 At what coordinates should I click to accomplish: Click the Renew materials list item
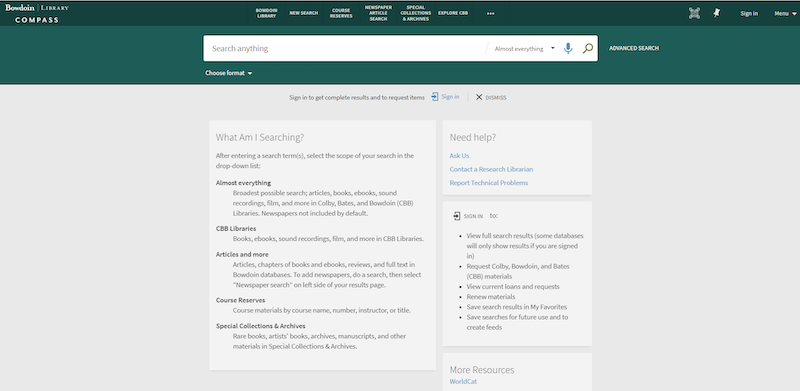491,297
